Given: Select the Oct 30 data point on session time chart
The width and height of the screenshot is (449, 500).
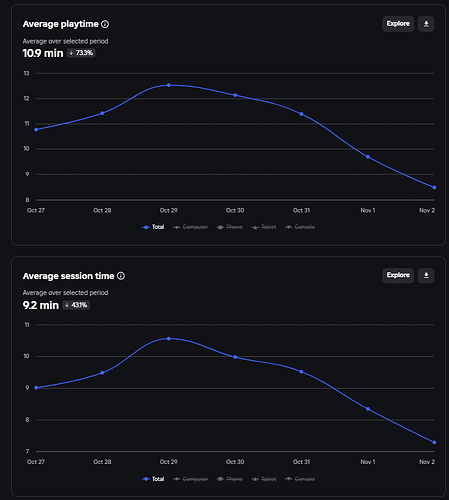Looking at the screenshot, I should (235, 357).
